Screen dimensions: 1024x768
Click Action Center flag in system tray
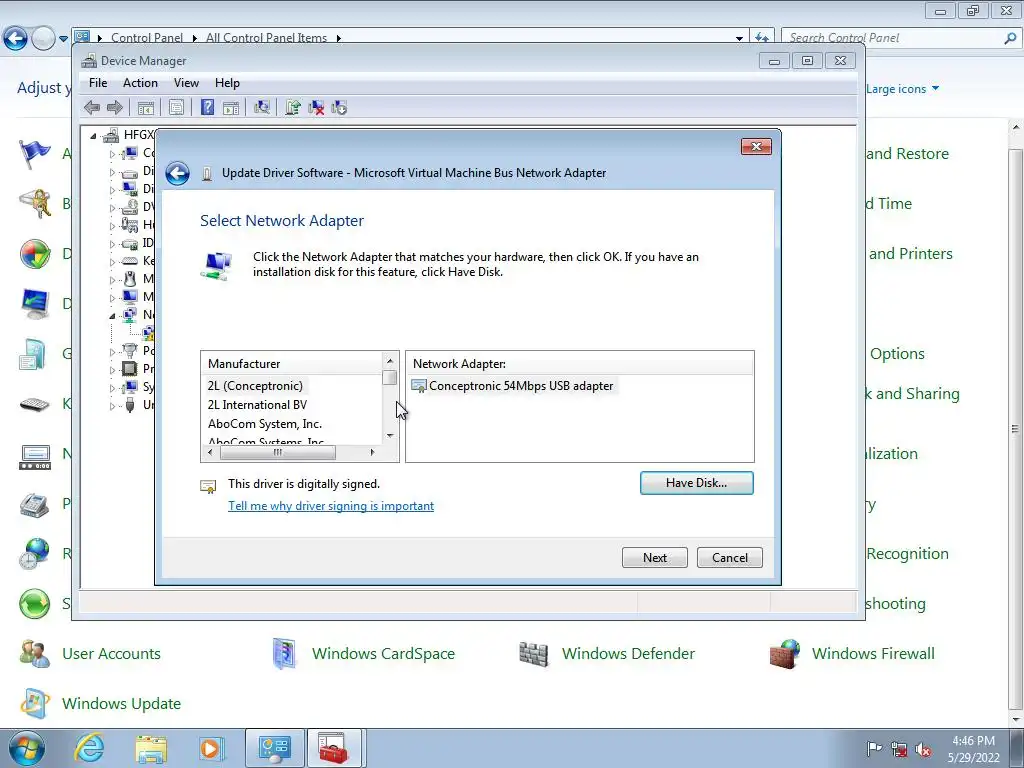coord(874,748)
